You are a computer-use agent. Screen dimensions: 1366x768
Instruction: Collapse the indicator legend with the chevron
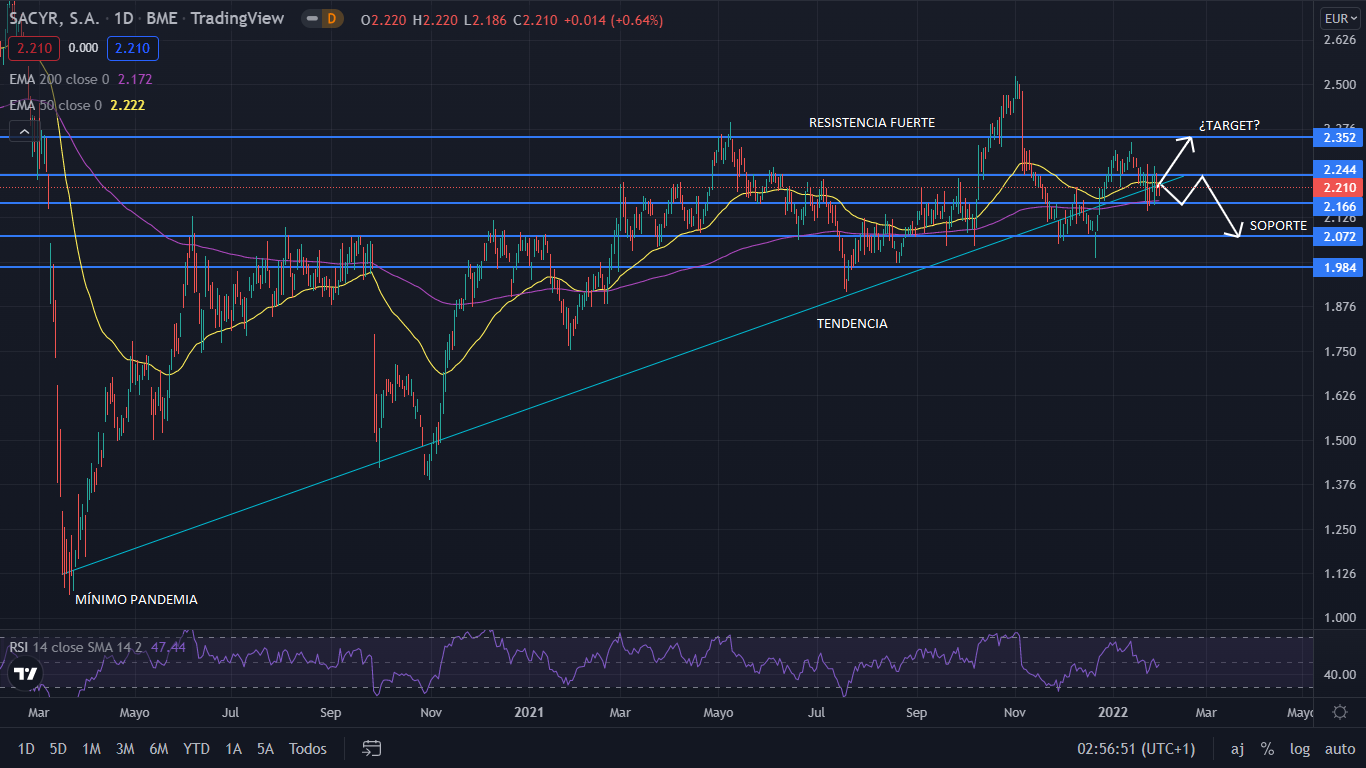(23, 131)
